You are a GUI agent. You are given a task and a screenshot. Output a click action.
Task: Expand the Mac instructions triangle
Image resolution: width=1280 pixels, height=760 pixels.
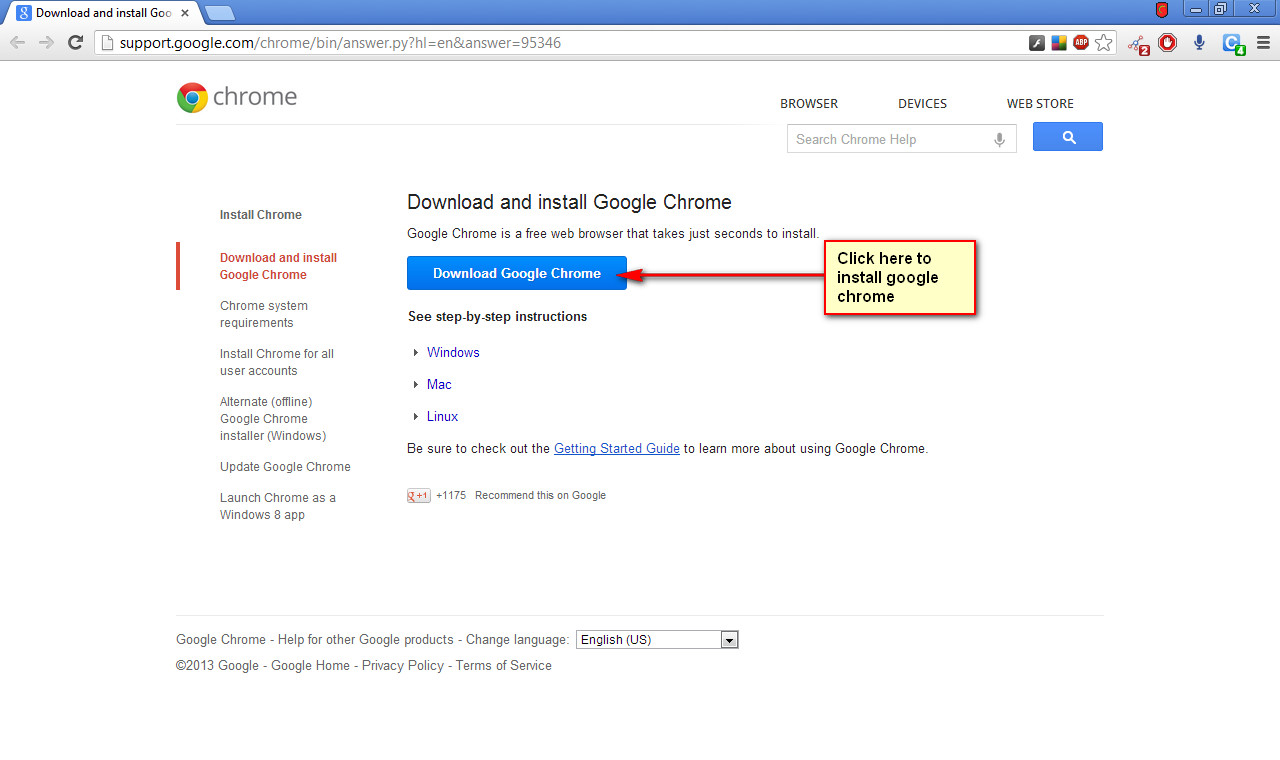point(416,385)
